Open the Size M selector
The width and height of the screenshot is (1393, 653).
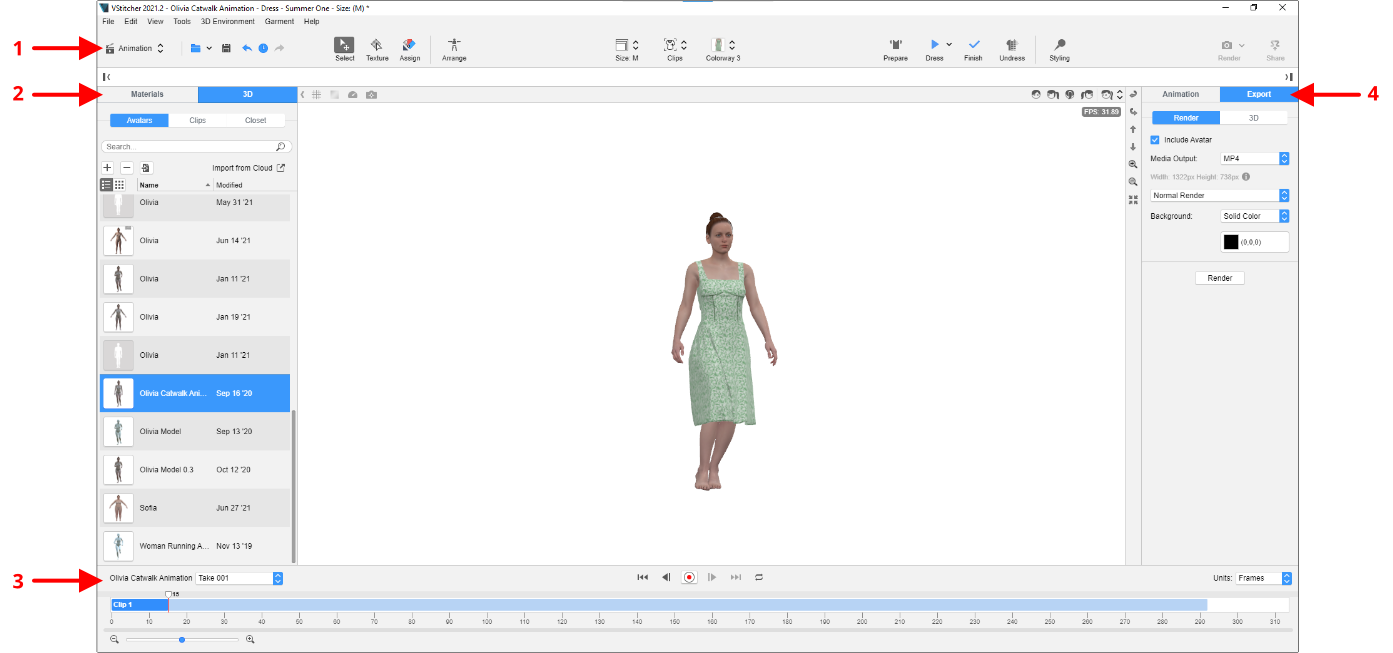coord(627,50)
